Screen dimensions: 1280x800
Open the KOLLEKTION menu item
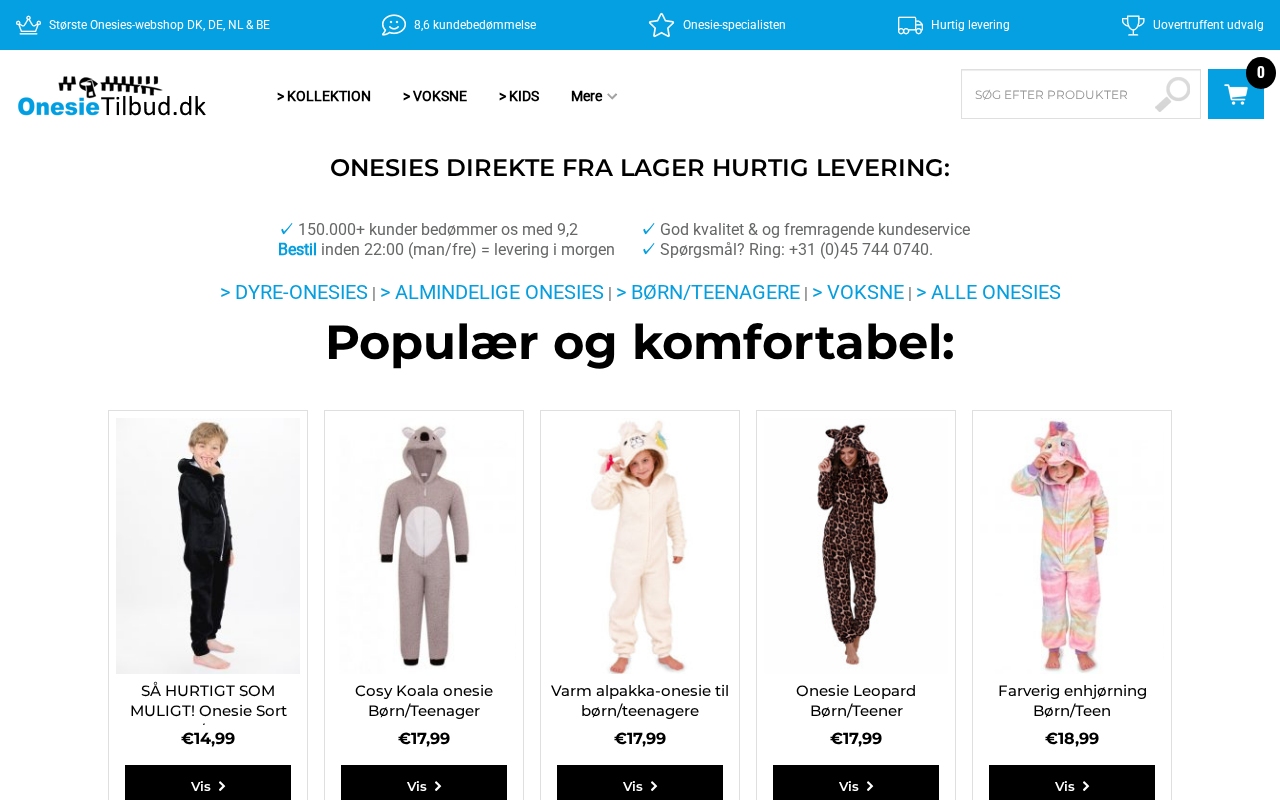324,96
